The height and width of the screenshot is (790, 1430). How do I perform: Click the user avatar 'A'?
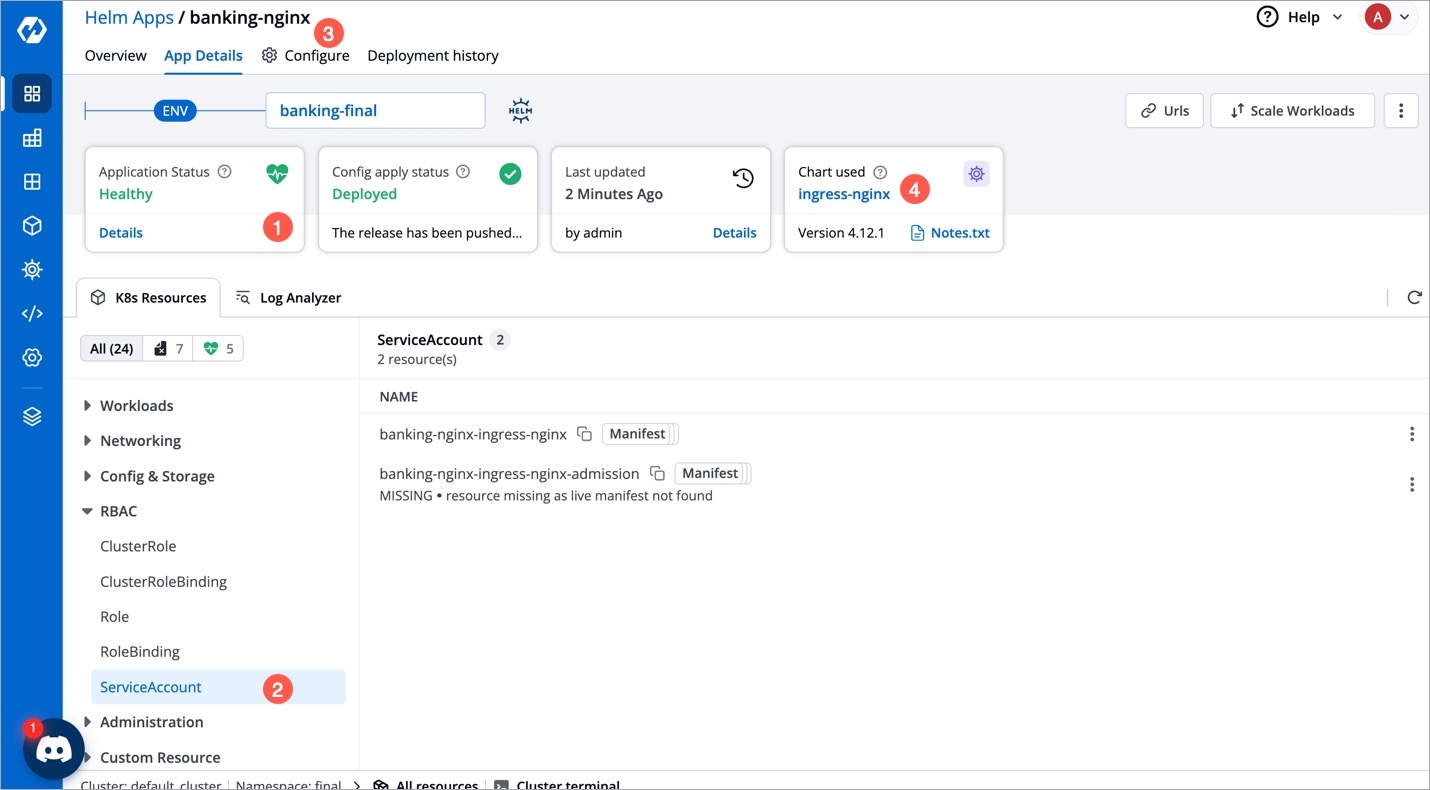pyautogui.click(x=1377, y=17)
